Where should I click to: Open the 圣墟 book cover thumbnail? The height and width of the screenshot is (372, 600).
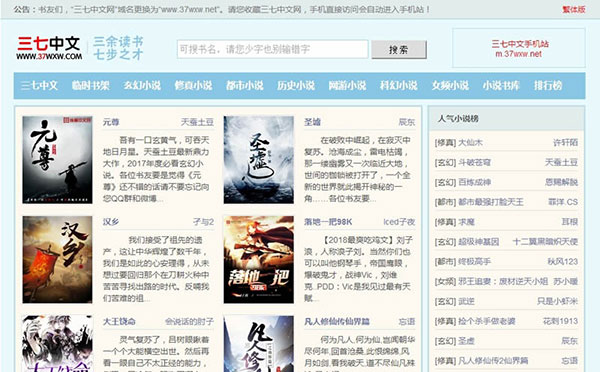(259, 160)
